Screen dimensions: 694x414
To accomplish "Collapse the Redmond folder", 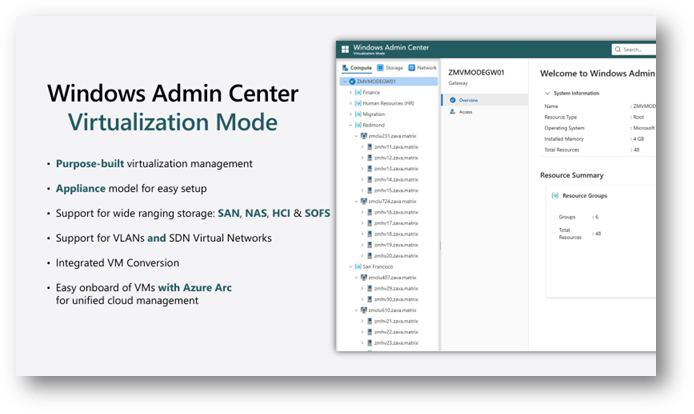I will coord(349,125).
